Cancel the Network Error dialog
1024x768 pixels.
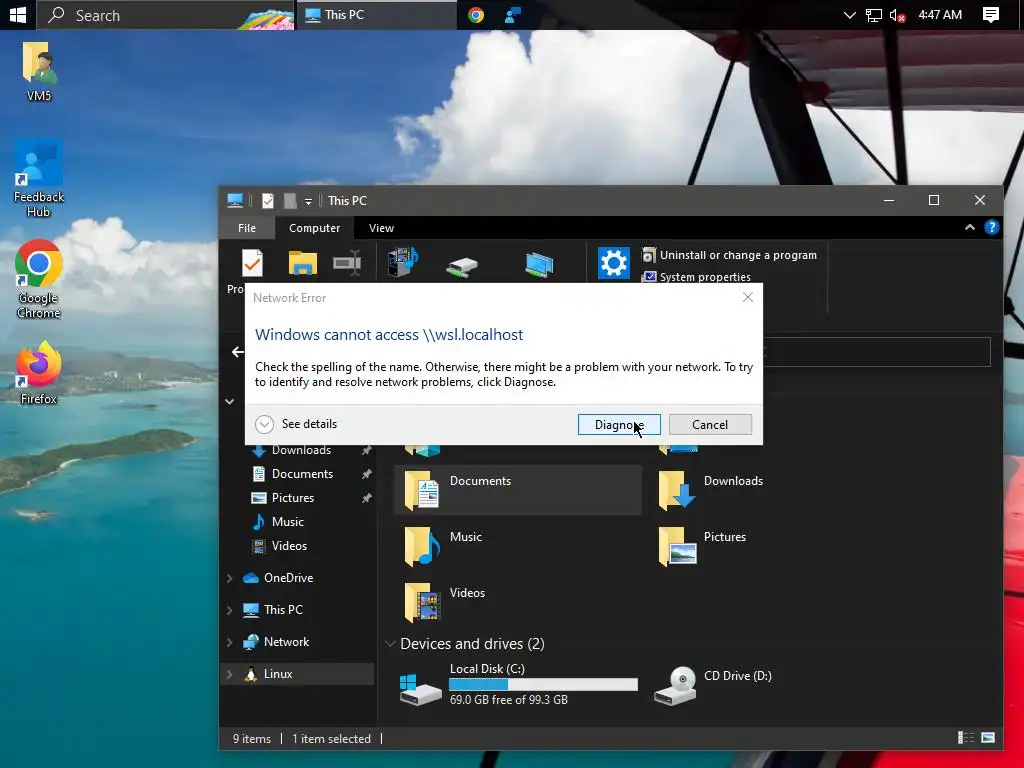click(x=710, y=424)
